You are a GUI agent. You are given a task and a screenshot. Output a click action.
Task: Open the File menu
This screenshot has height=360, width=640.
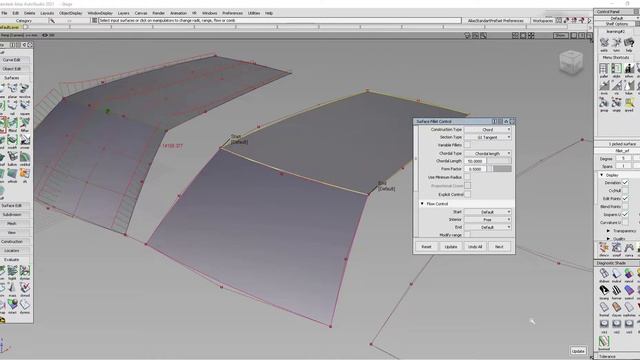pyautogui.click(x=4, y=13)
